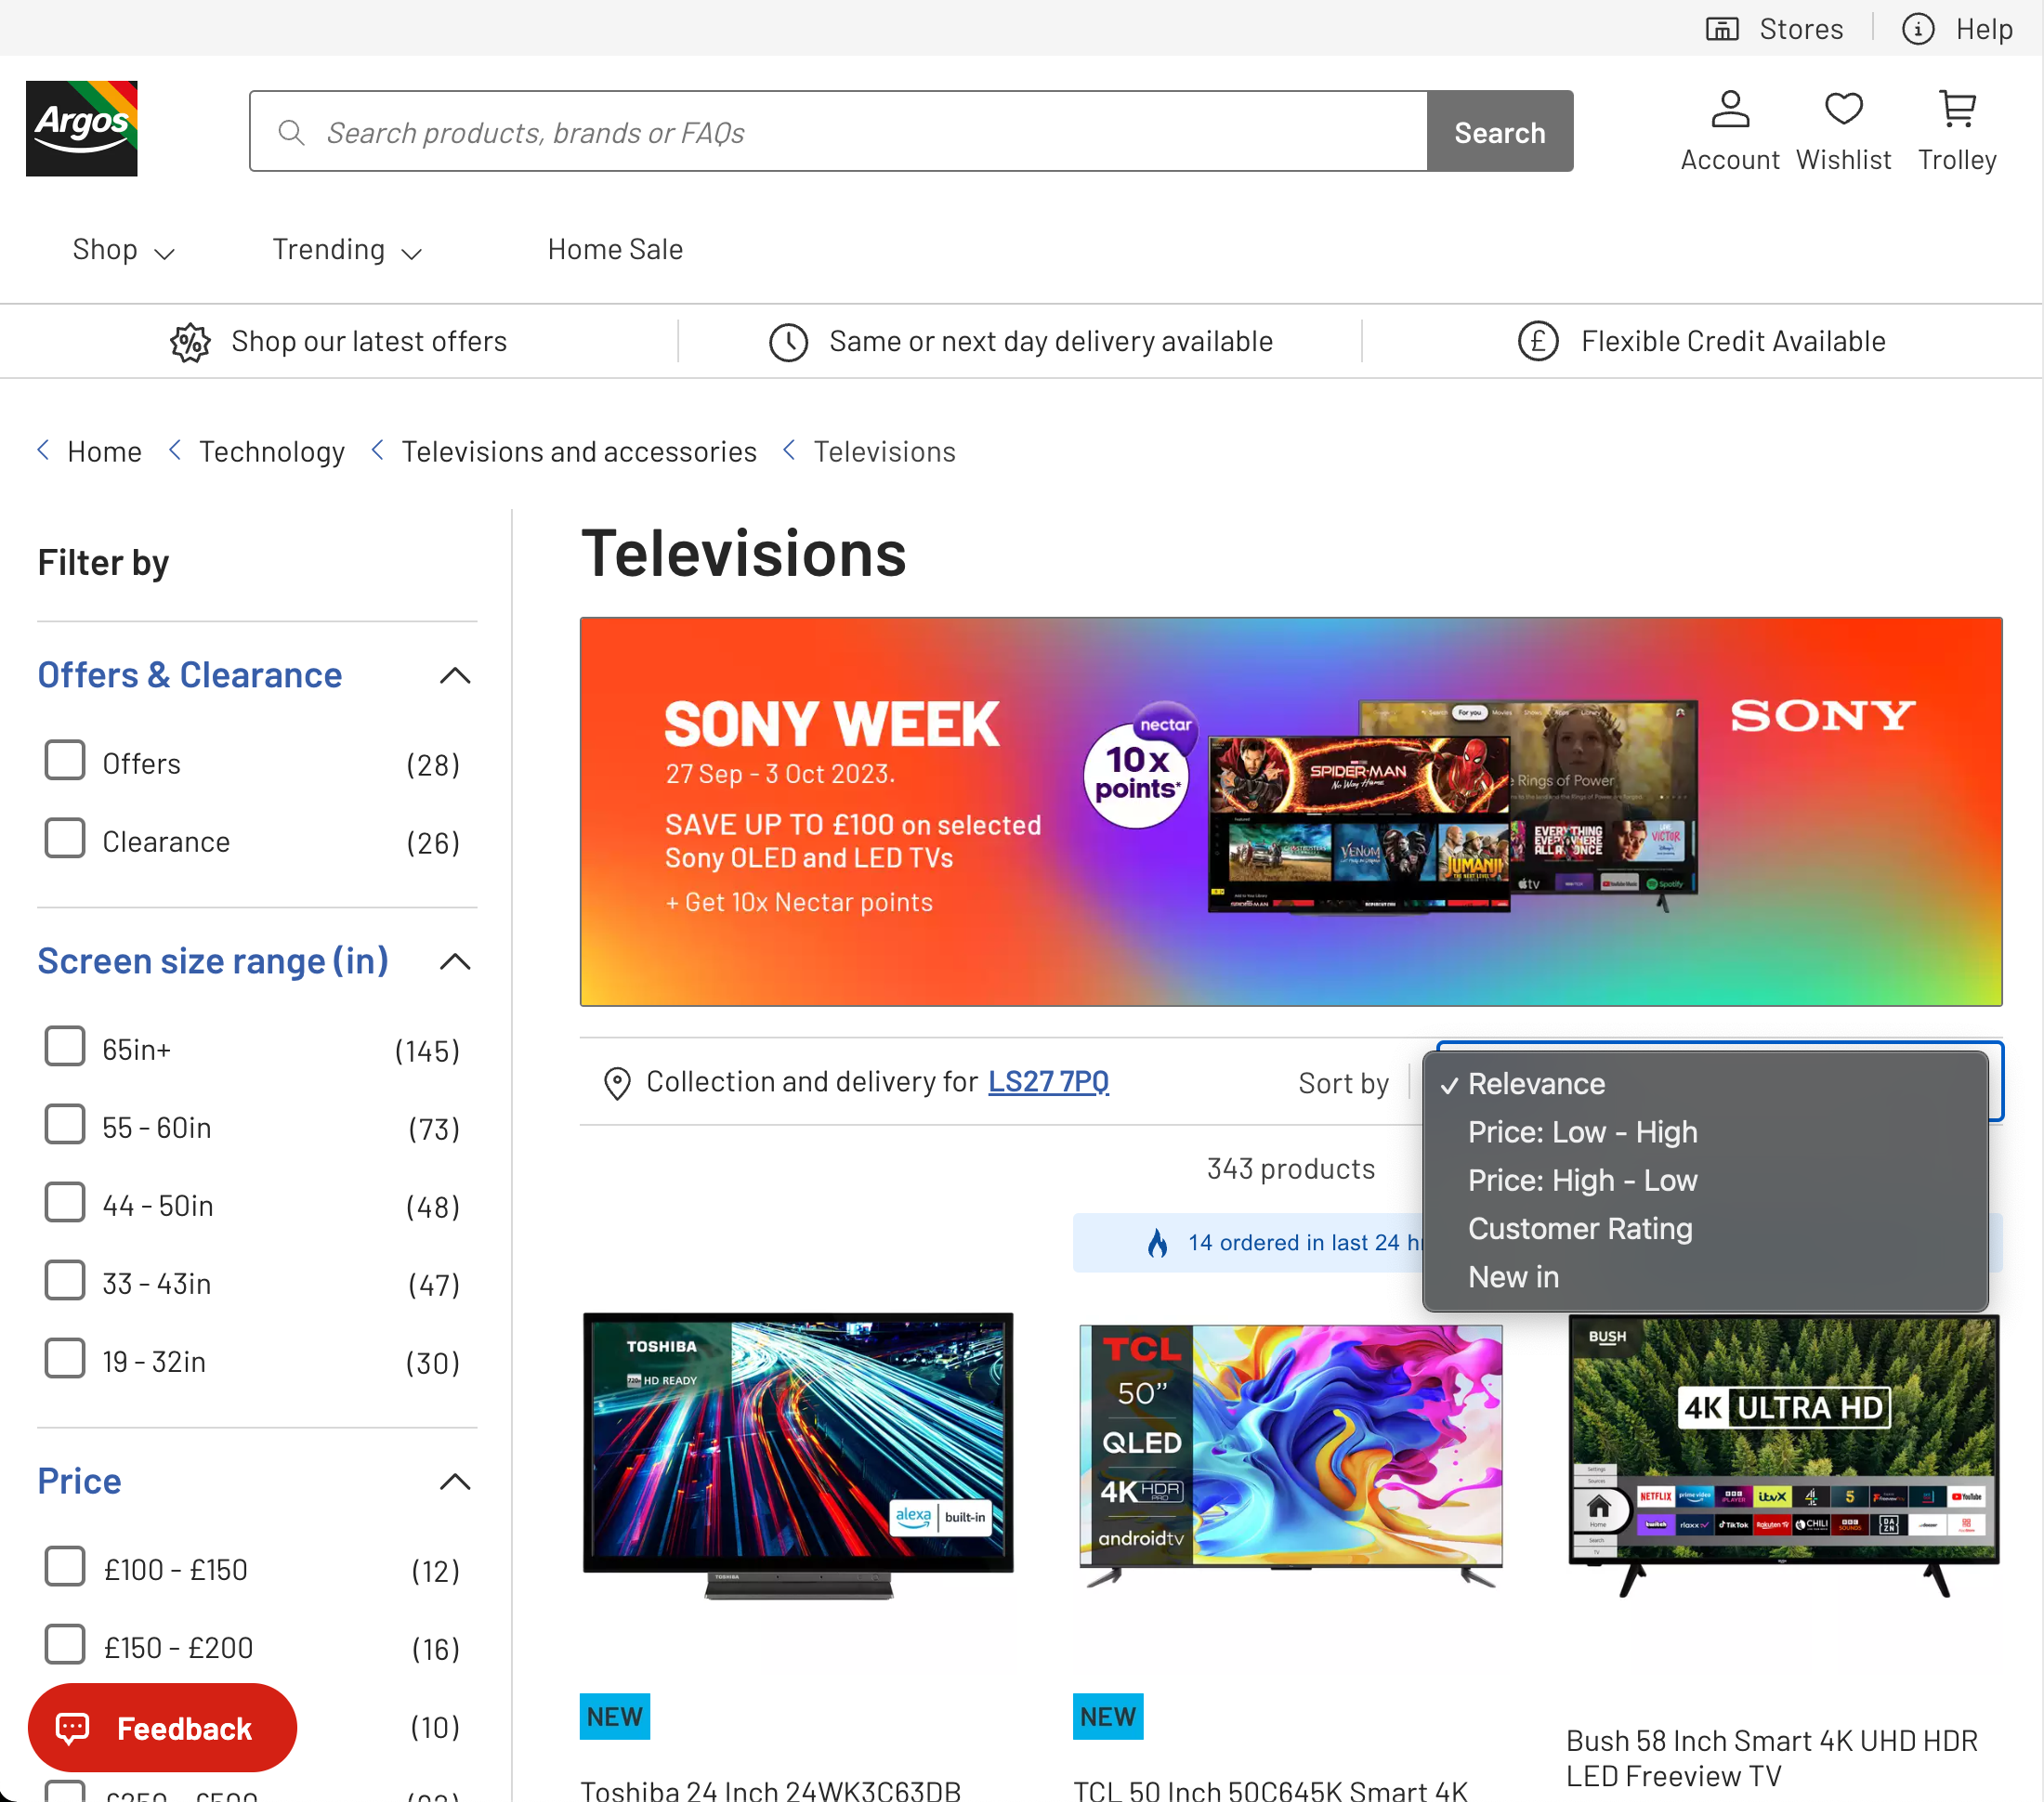Open the Wishlist via heart icon

[x=1843, y=108]
